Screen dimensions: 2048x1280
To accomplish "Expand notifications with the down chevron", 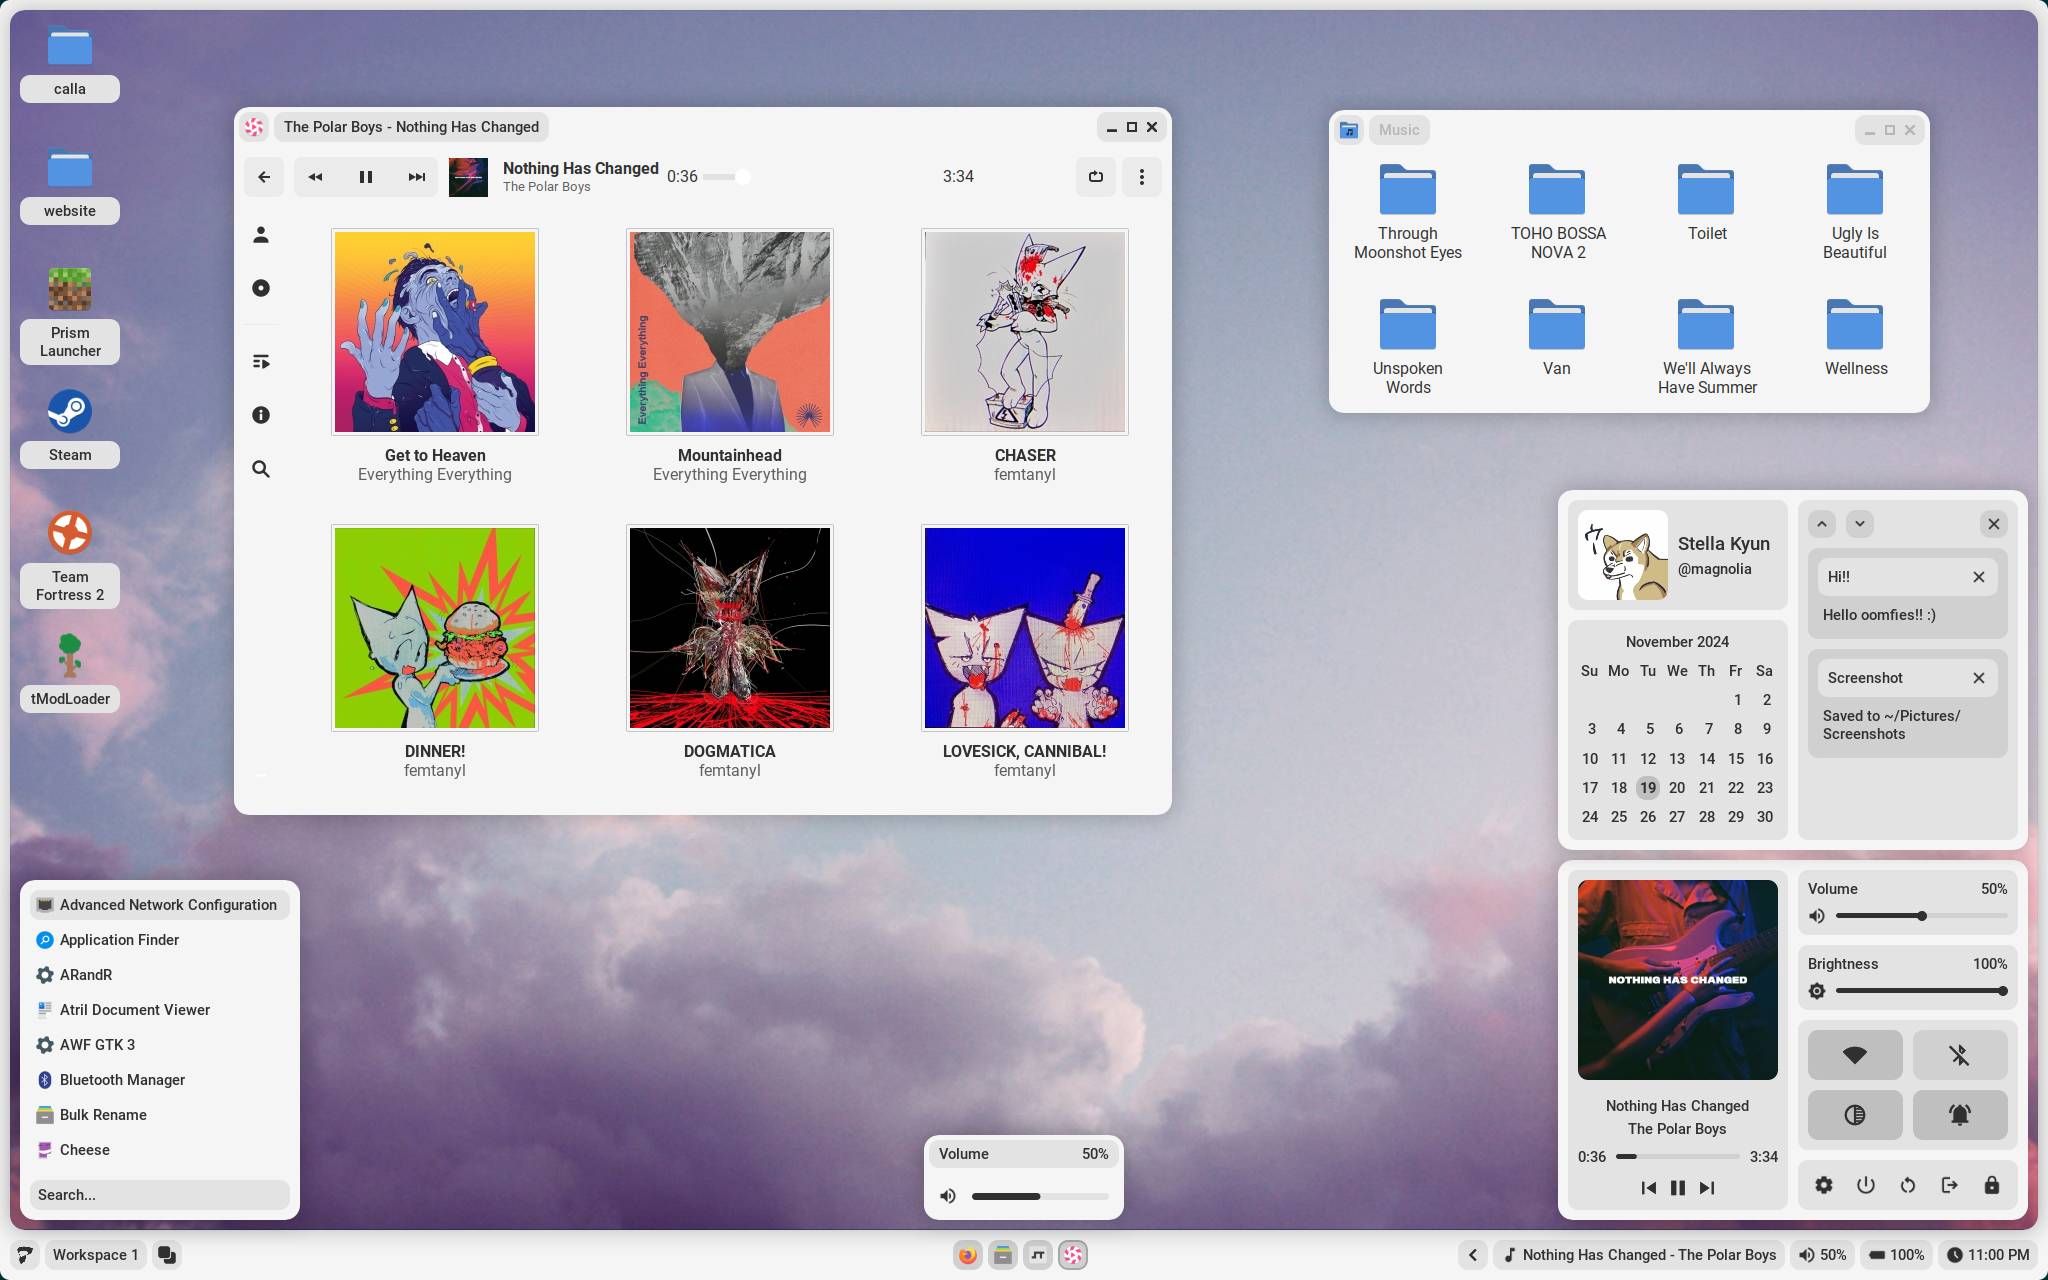I will click(x=1859, y=524).
